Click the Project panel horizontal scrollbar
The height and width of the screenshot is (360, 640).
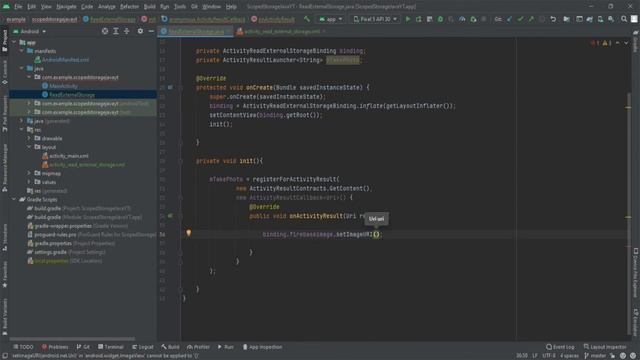point(72,338)
